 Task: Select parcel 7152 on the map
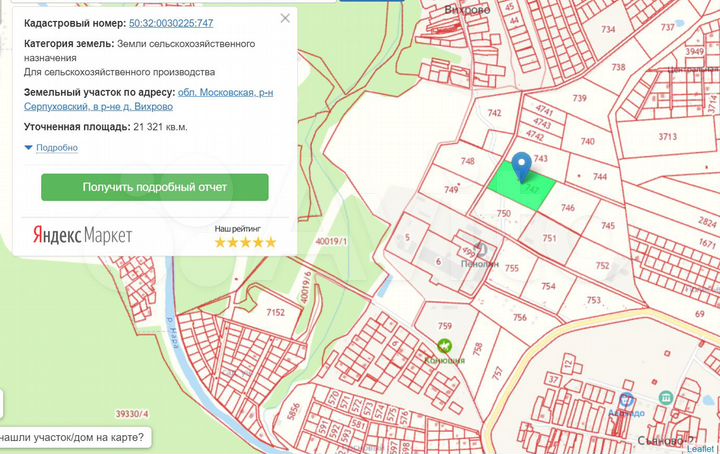click(x=275, y=313)
